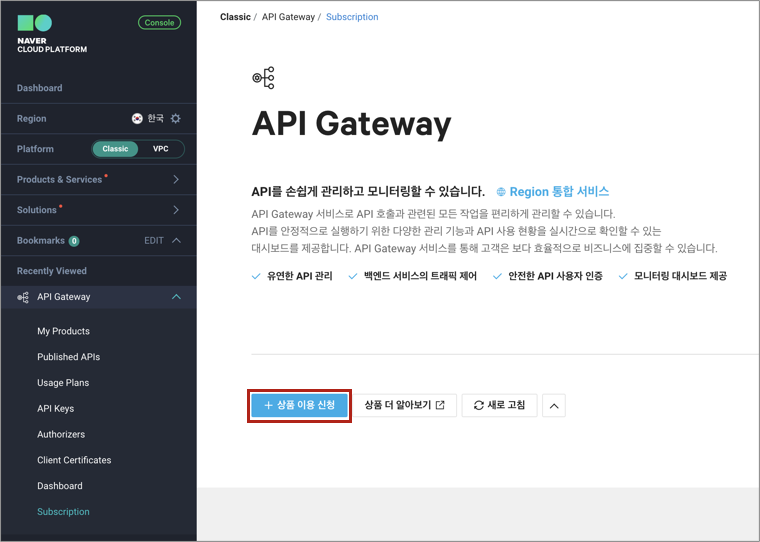Open Authorizers submenu item
The width and height of the screenshot is (760, 542).
pyautogui.click(x=61, y=434)
